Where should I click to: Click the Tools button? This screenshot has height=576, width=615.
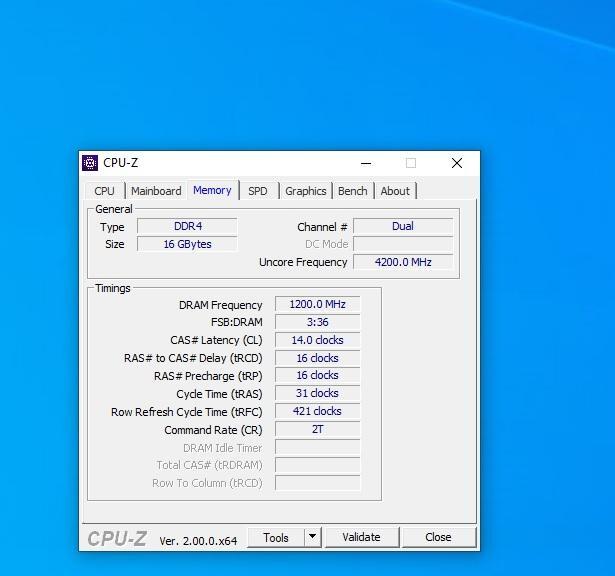276,538
